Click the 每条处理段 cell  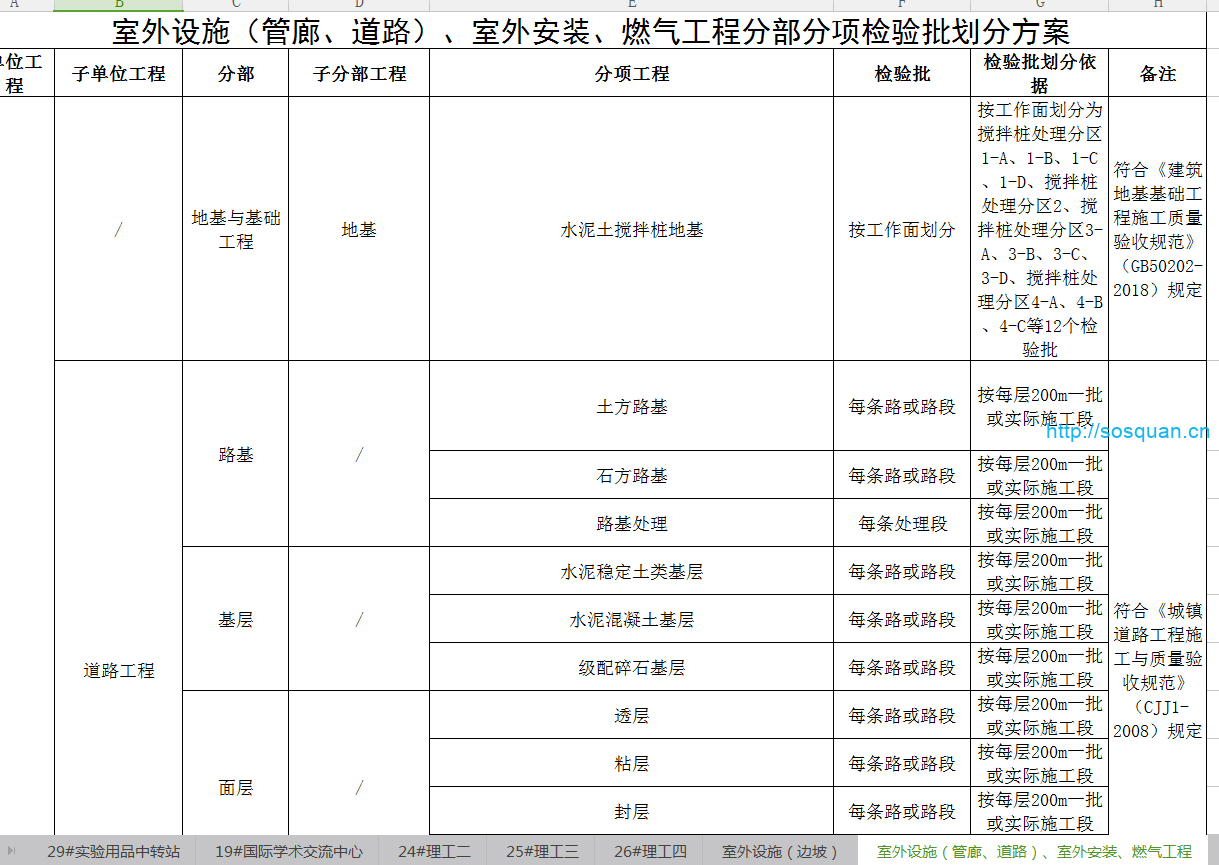[x=902, y=524]
